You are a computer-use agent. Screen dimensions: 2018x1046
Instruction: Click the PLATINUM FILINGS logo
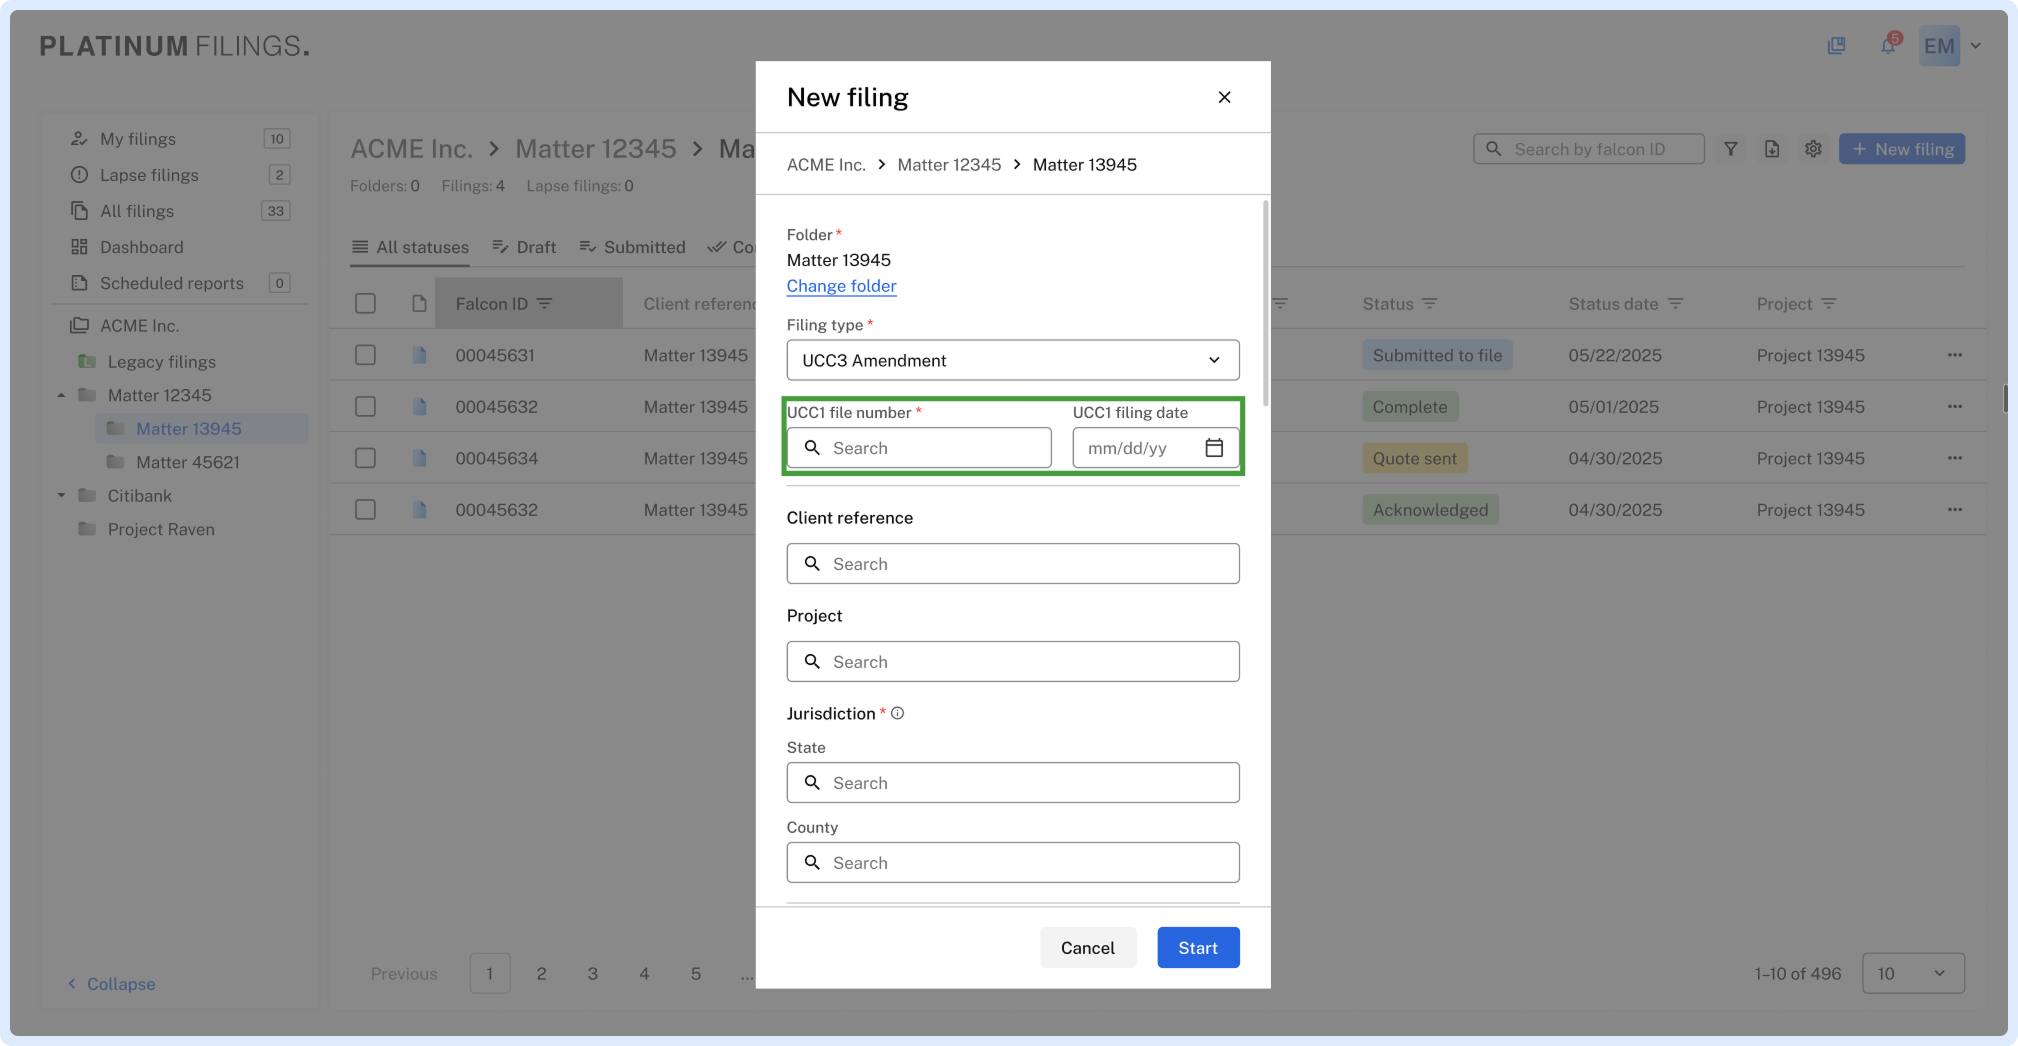[x=175, y=46]
